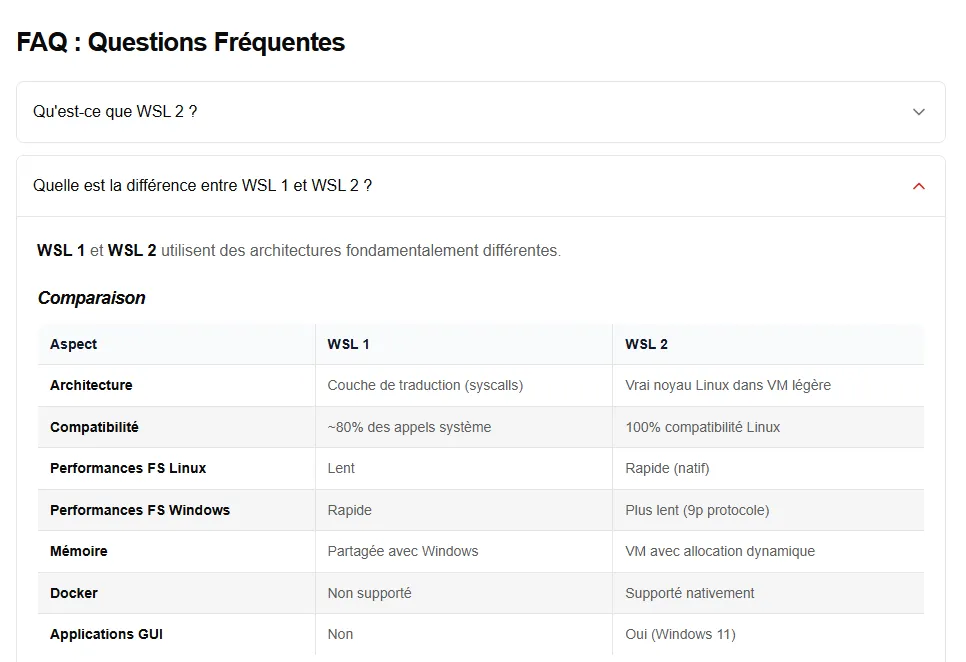
Task: Click the Mémoire row label
Action: click(x=78, y=551)
